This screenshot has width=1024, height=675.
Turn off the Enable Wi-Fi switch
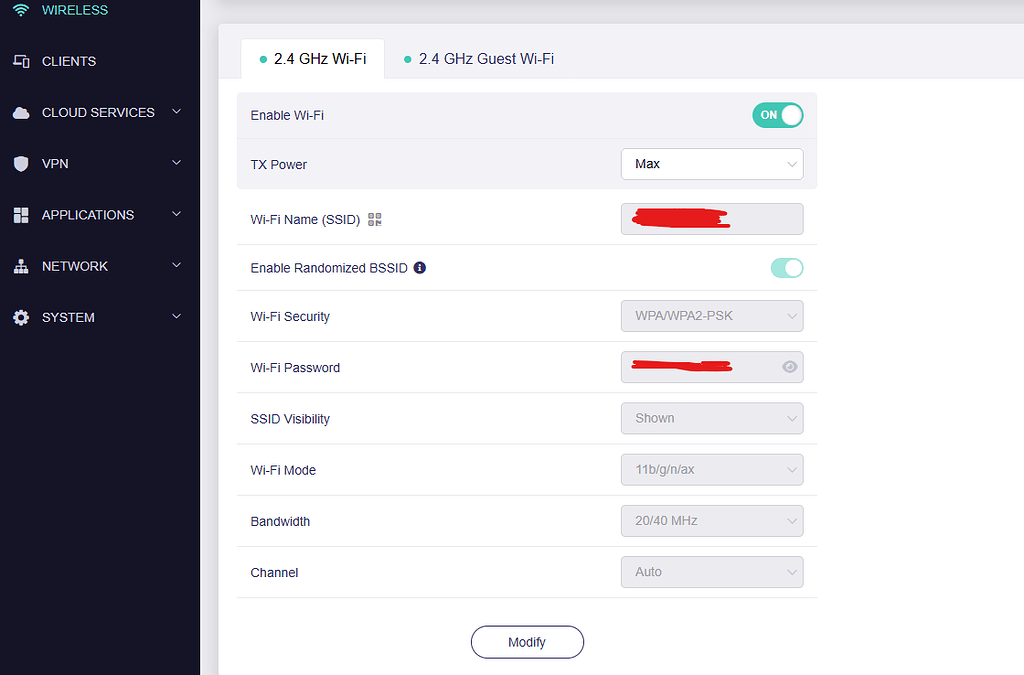(777, 115)
